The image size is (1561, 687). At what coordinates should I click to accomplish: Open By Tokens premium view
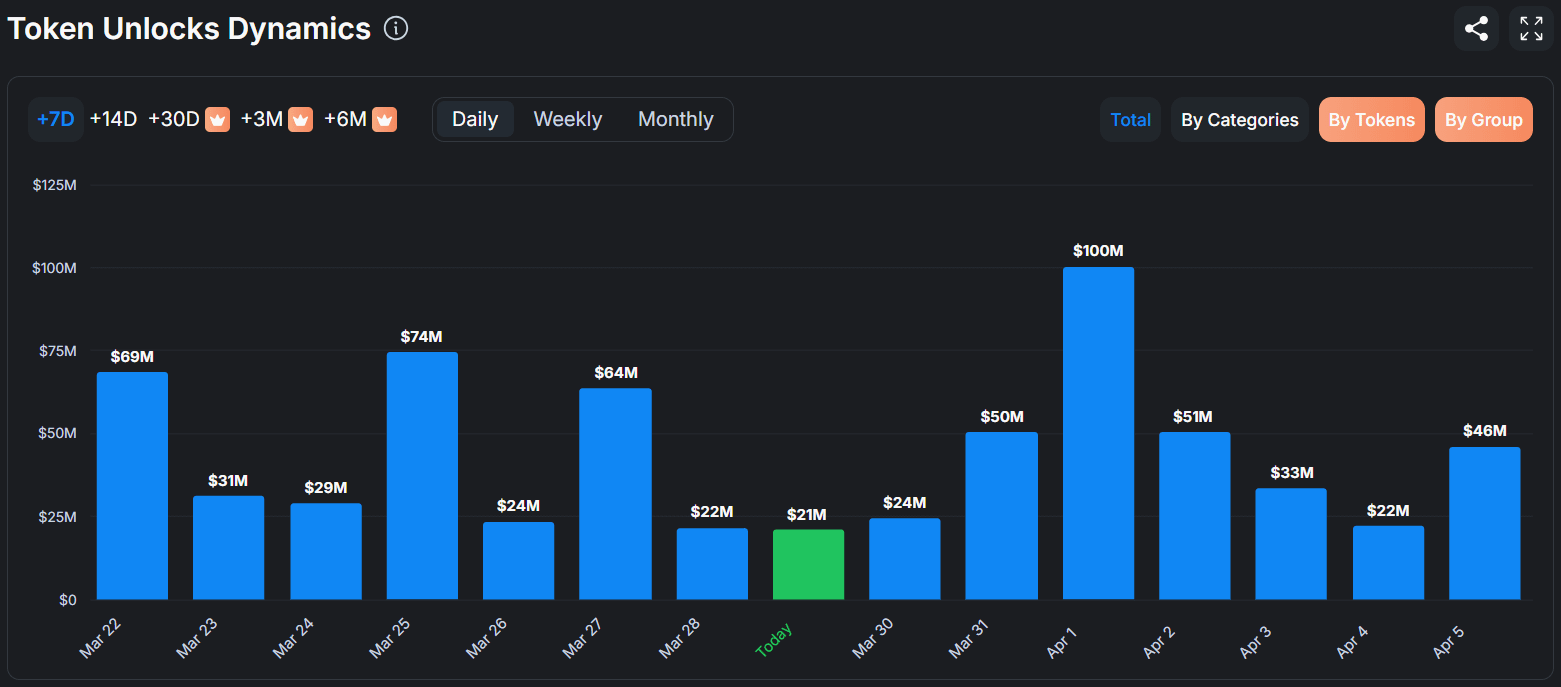1372,120
